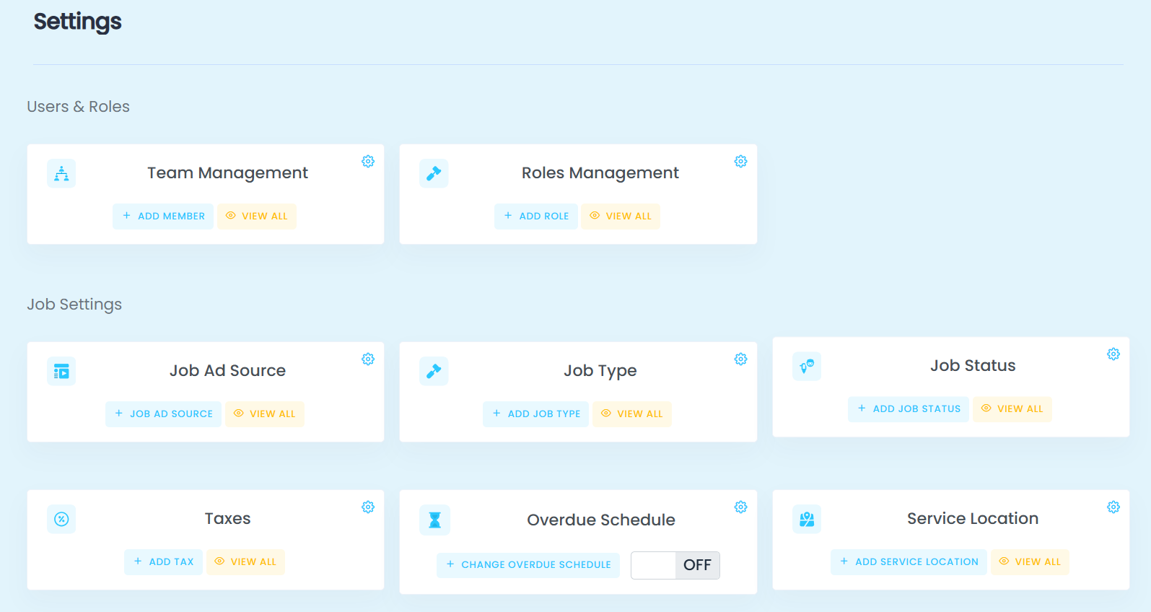Click the Job Ad Source gear icon
This screenshot has width=1151, height=612.
coord(368,359)
